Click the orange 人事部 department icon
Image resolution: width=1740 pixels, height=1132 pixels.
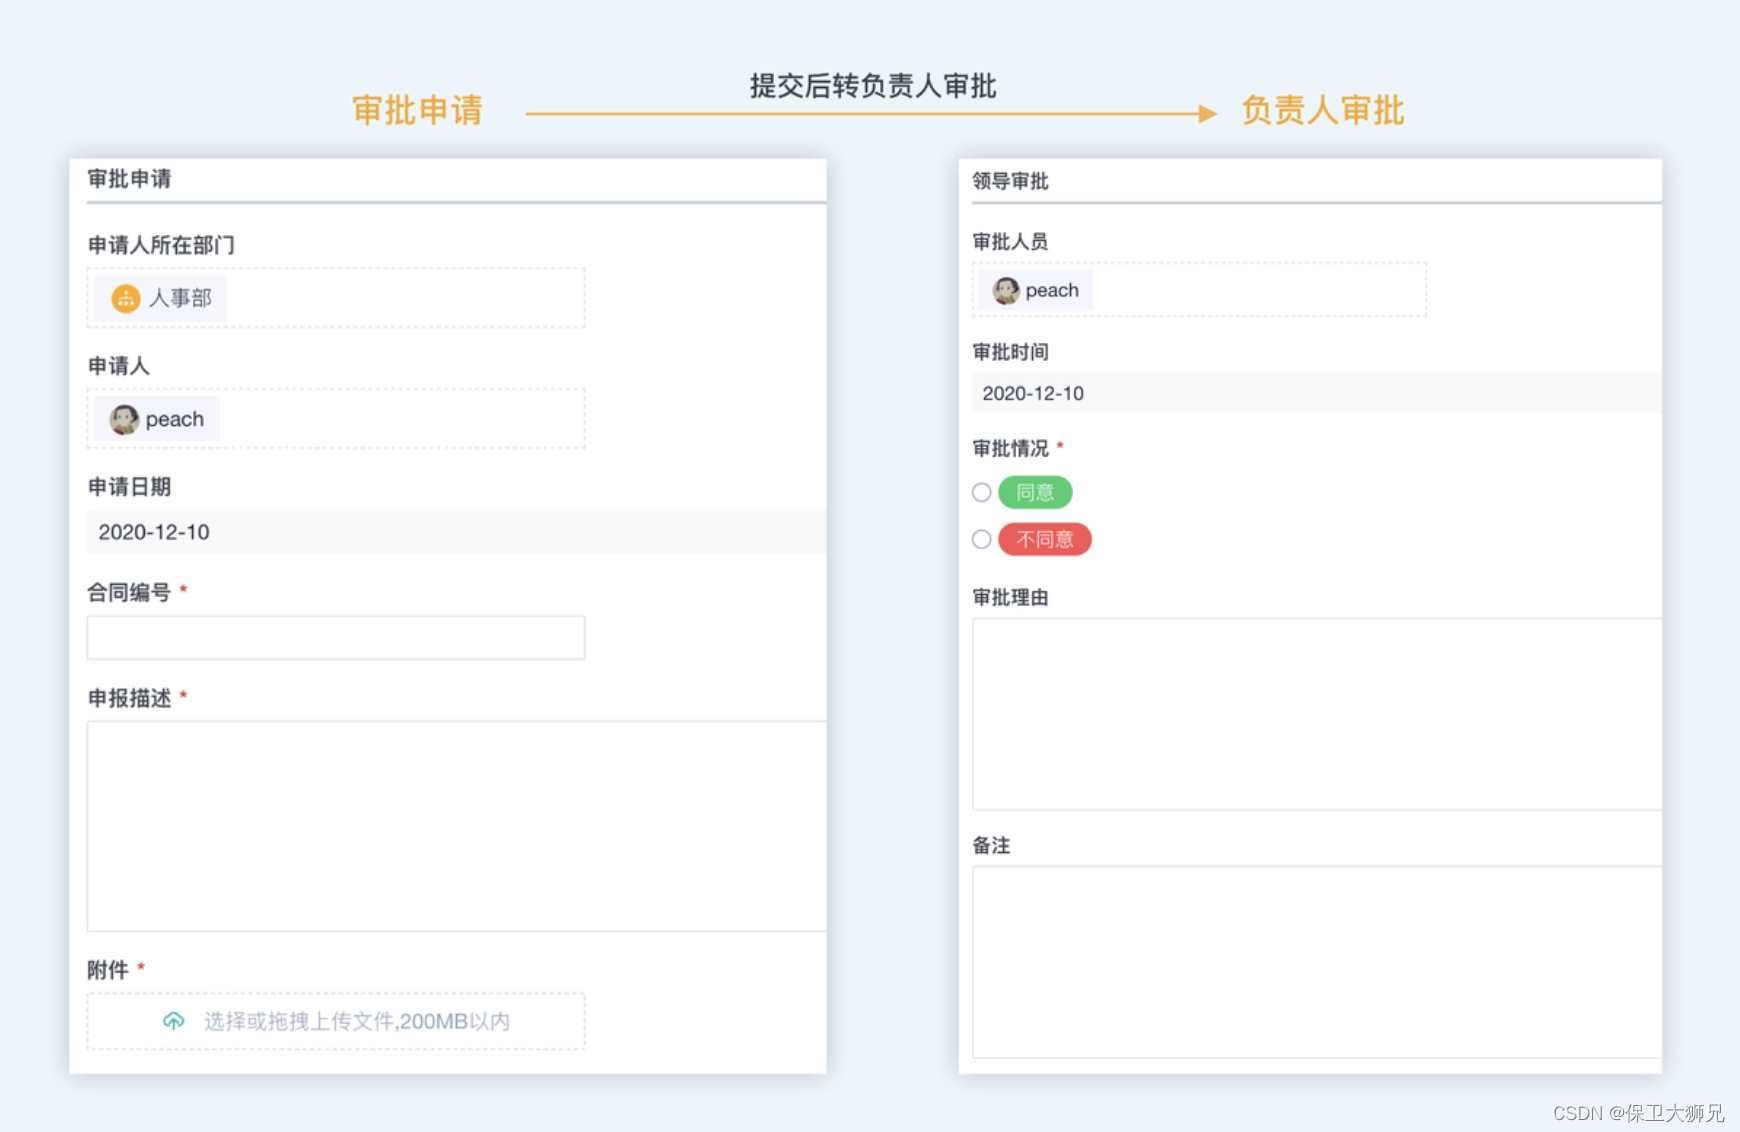[x=126, y=298]
